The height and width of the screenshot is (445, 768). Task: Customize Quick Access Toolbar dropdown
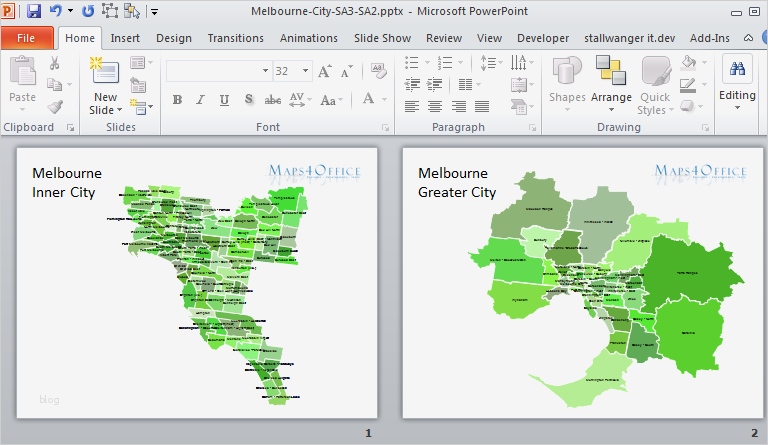(x=154, y=11)
